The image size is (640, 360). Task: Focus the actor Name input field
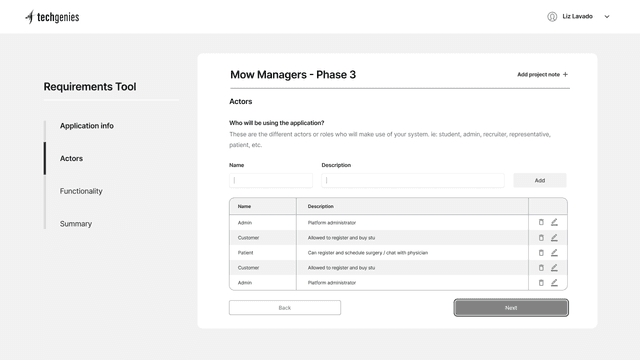point(271,180)
